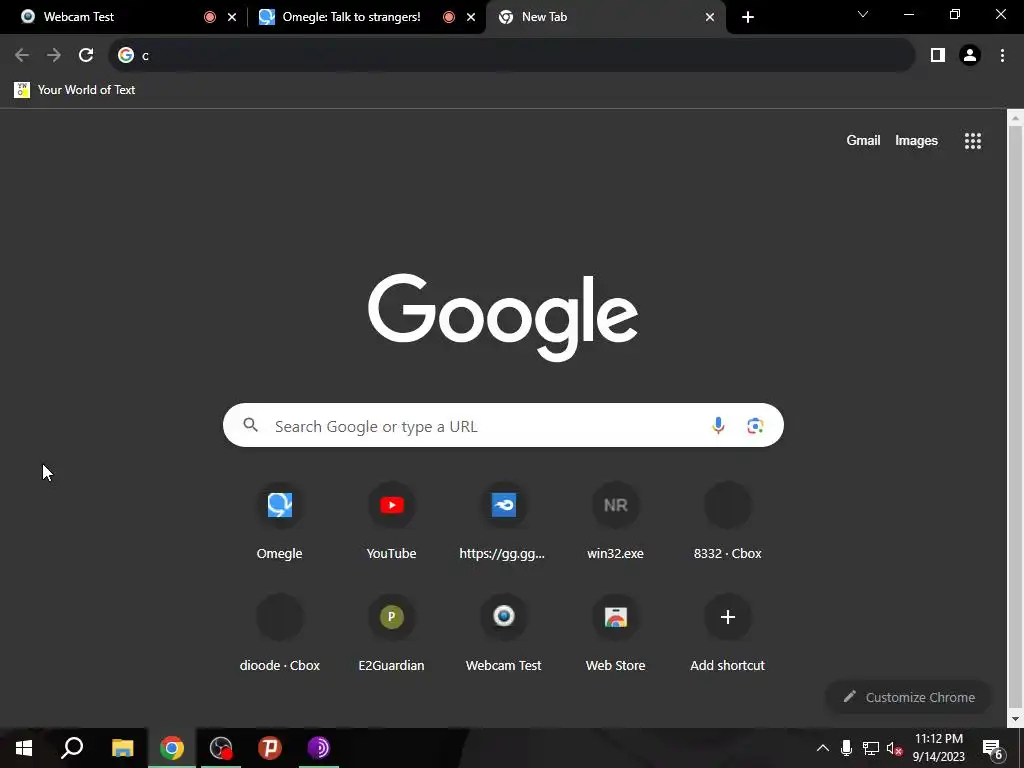
Task: Open the Google apps grid
Action: 972,140
